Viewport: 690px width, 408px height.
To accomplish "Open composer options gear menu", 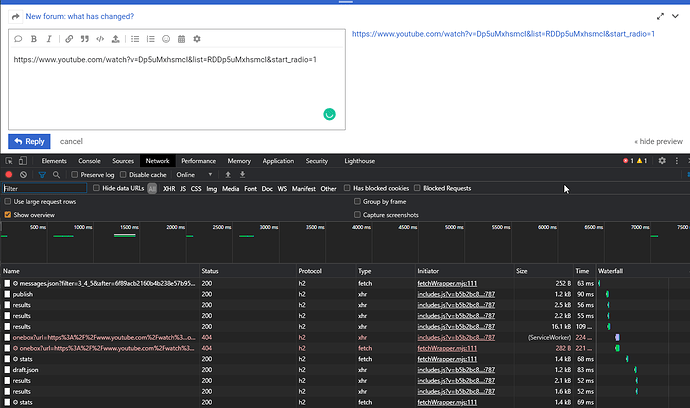I will click(197, 39).
